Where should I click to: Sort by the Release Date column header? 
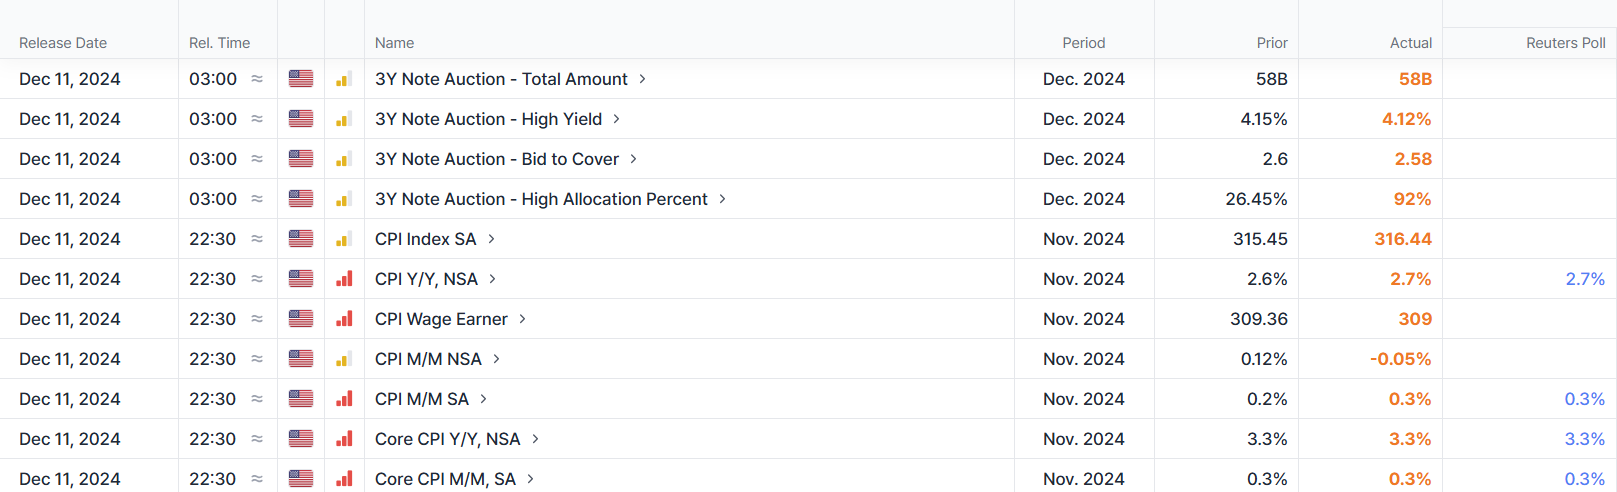click(x=63, y=43)
